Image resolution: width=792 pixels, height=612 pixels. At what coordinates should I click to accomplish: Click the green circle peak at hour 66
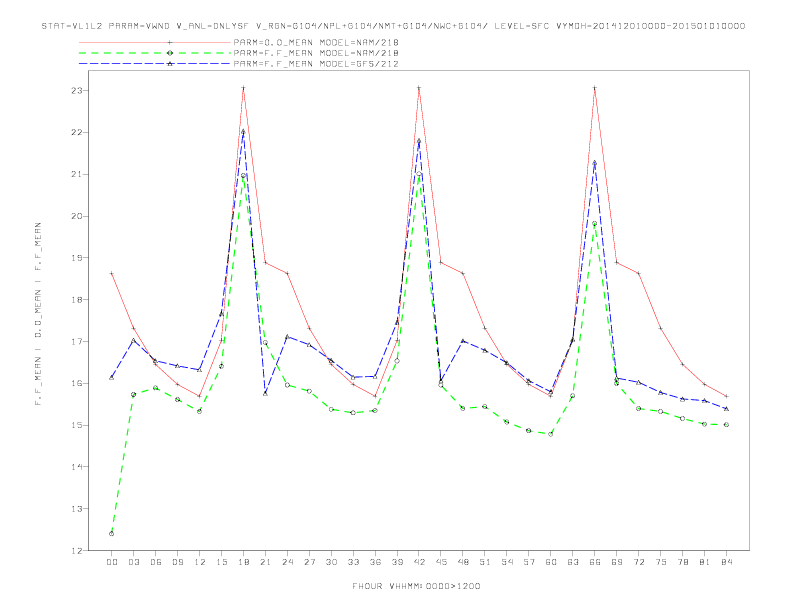coord(595,224)
